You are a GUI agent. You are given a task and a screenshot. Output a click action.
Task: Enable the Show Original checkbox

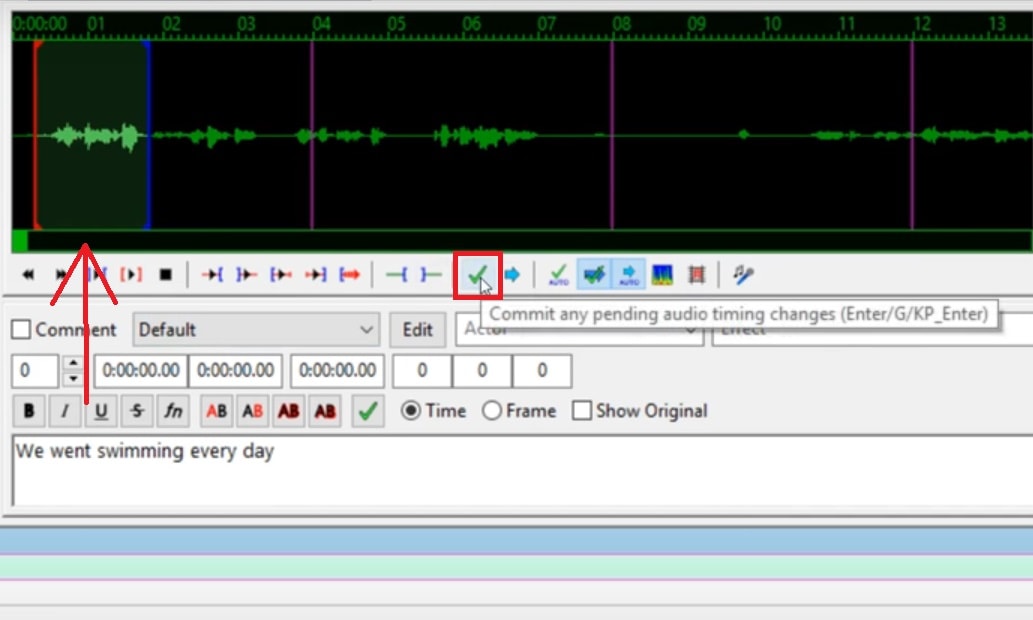582,411
